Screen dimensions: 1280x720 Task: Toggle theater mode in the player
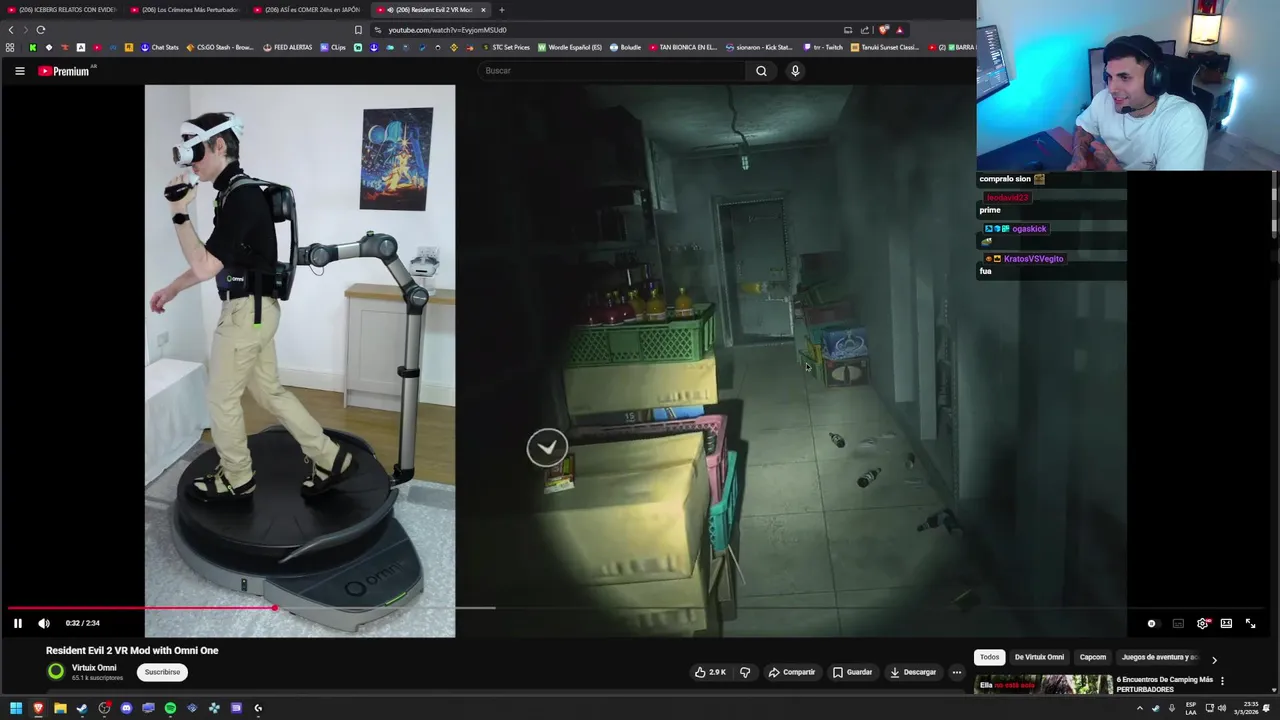(x=1226, y=623)
